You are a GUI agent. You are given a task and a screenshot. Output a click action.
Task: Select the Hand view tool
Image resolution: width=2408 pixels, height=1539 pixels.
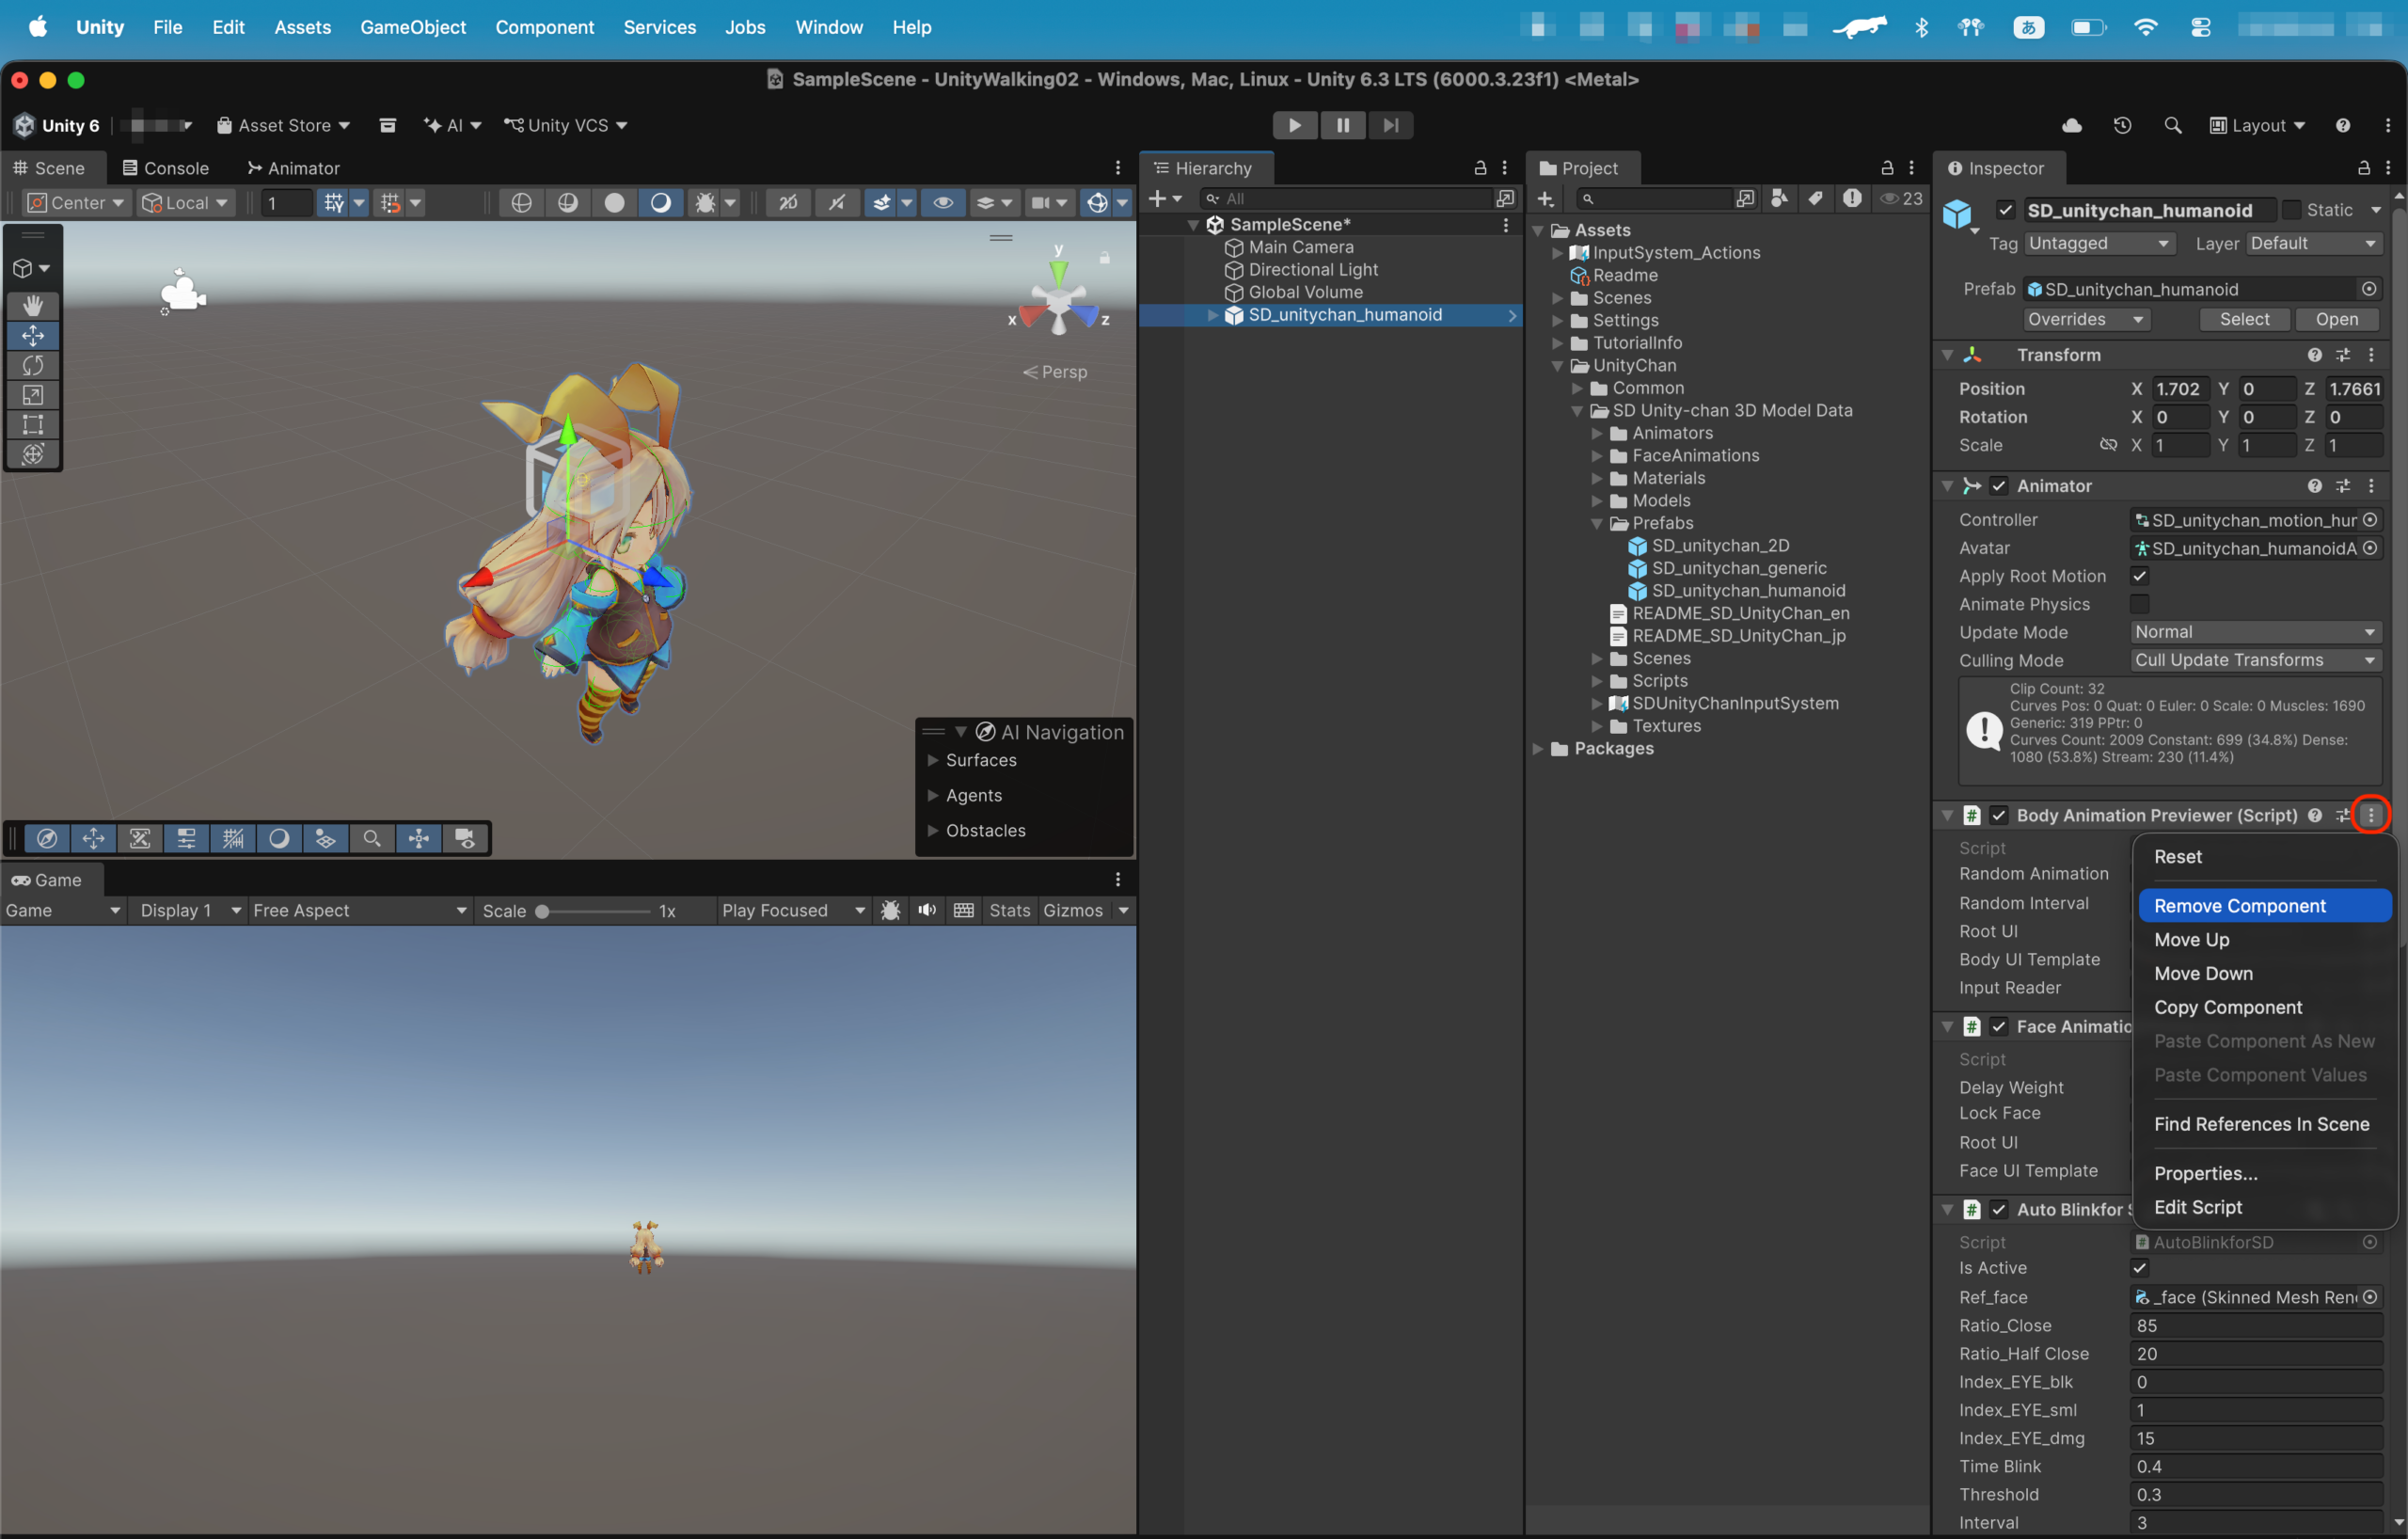[33, 305]
